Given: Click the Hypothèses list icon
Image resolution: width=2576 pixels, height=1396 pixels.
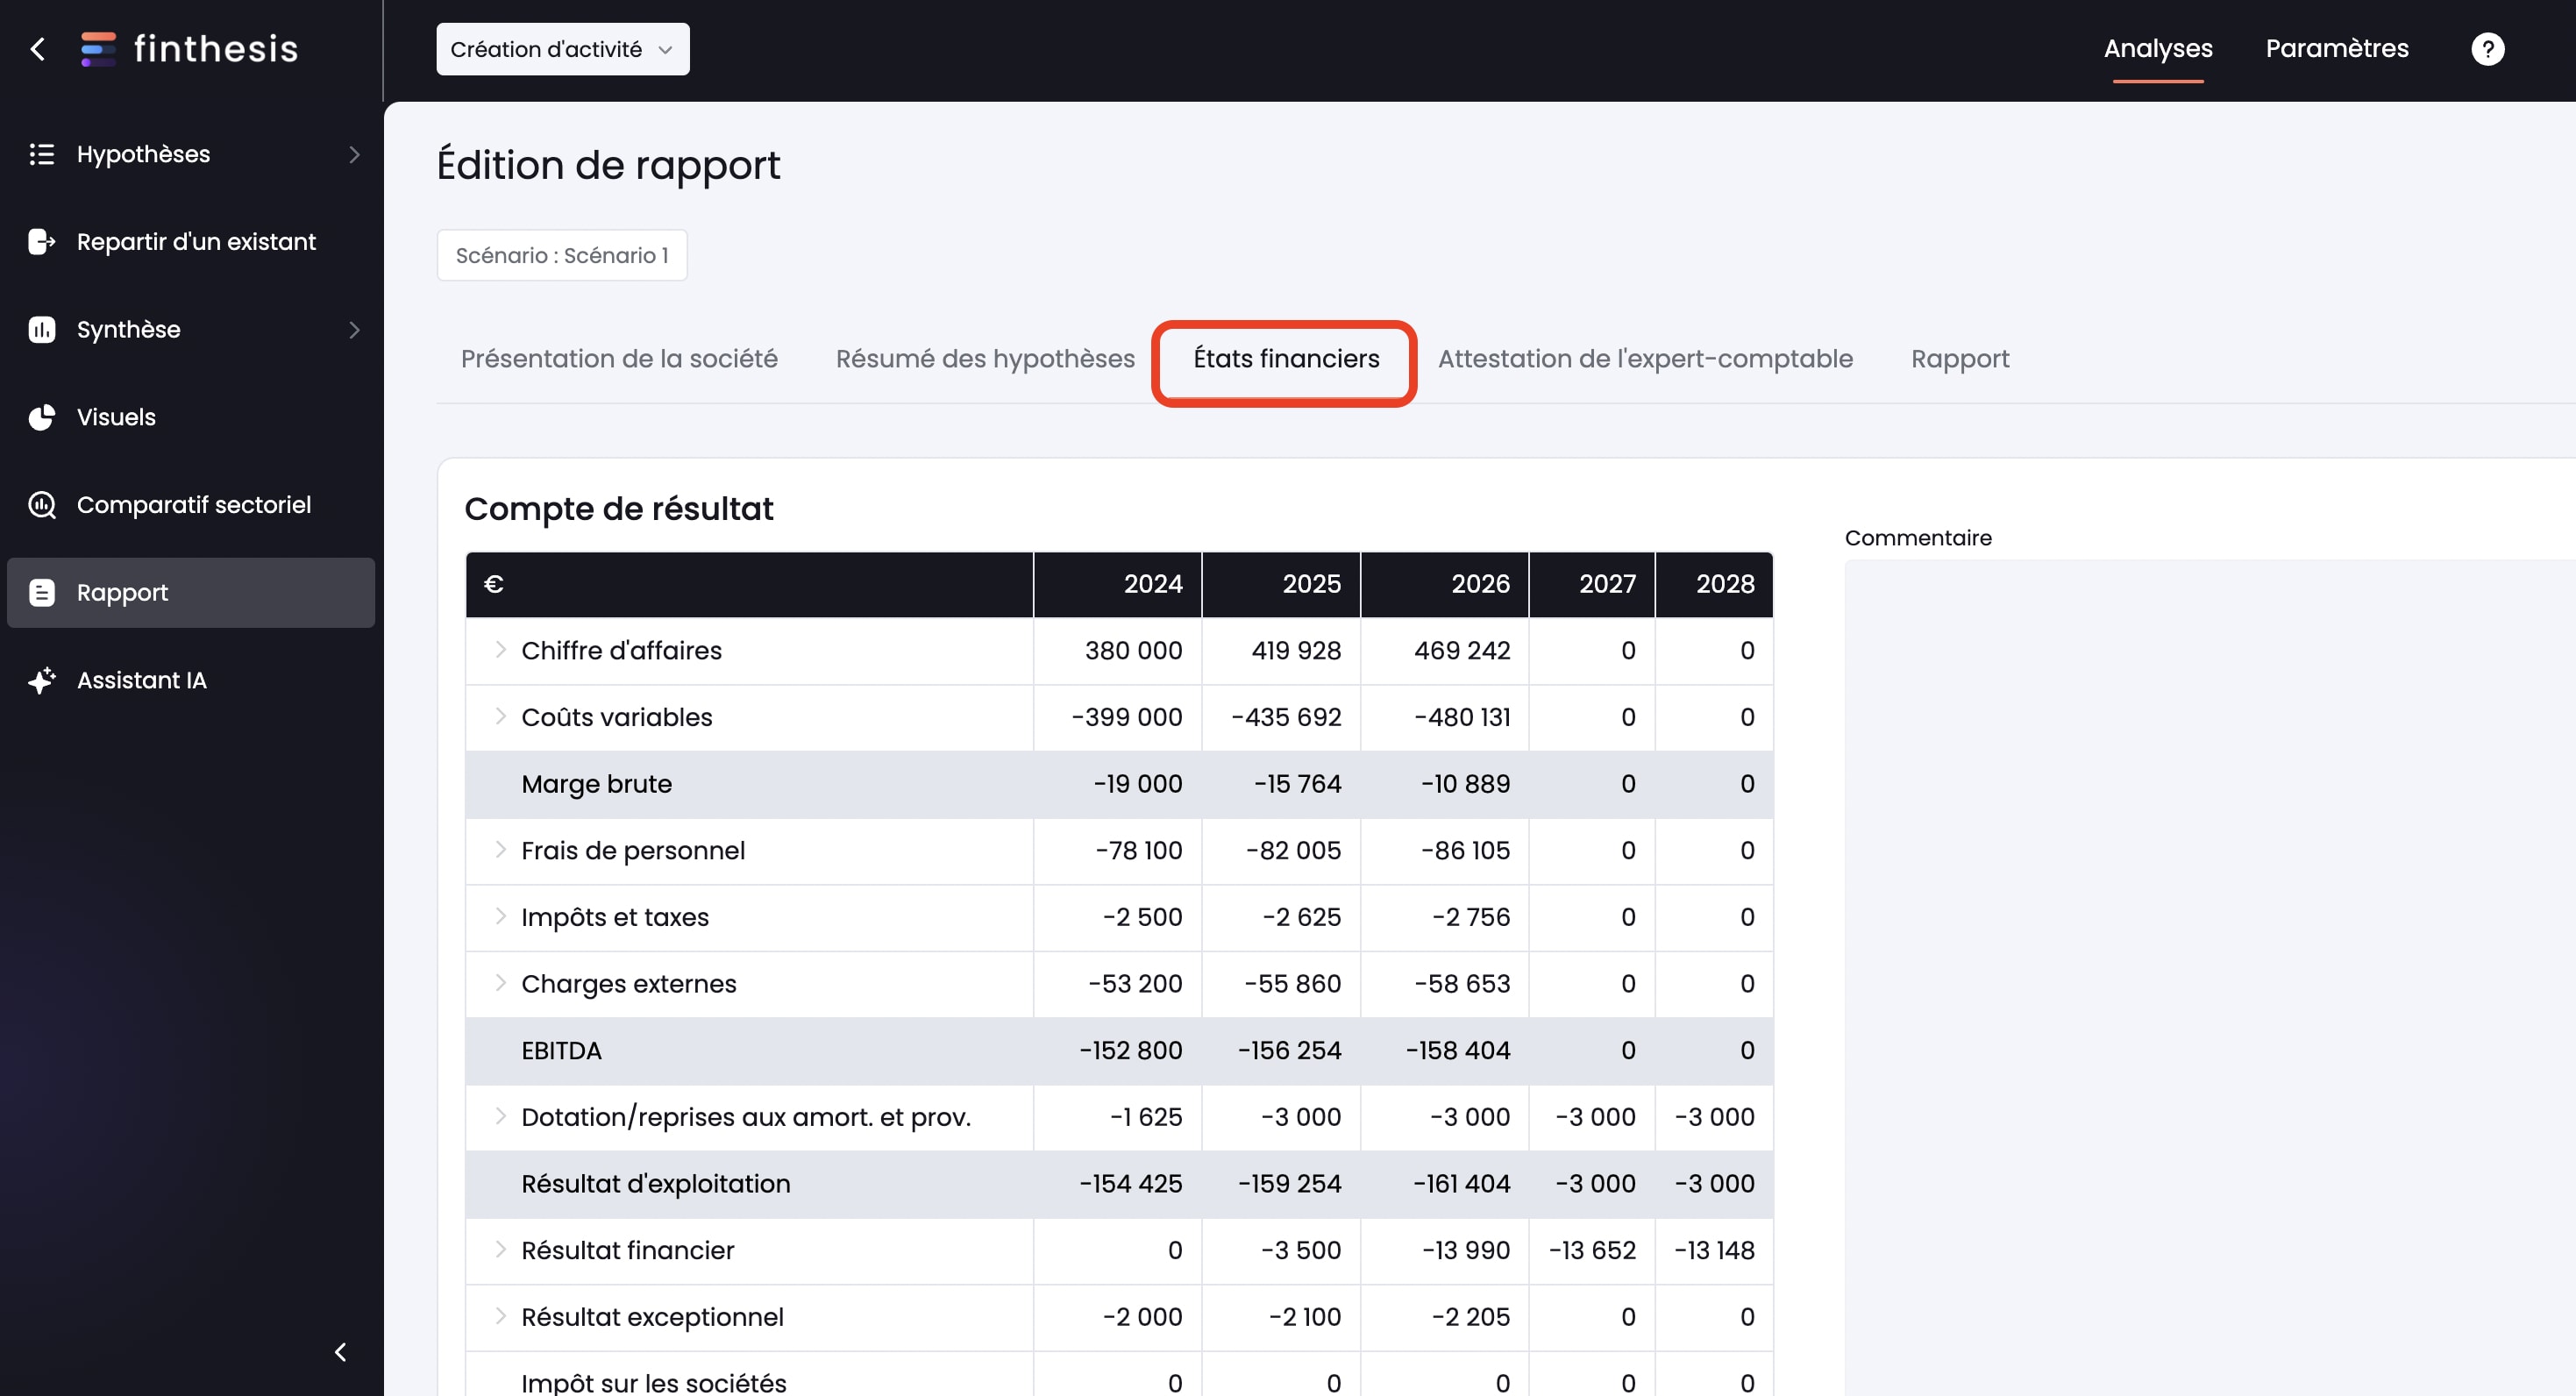Looking at the screenshot, I should pyautogui.click(x=41, y=154).
